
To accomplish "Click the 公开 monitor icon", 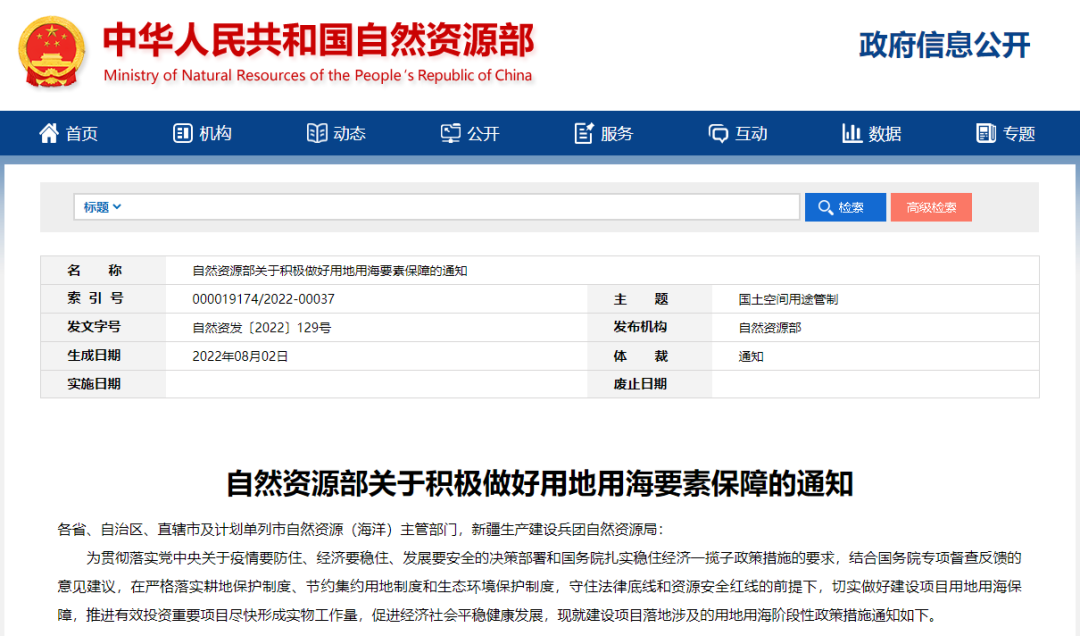I will tap(451, 133).
